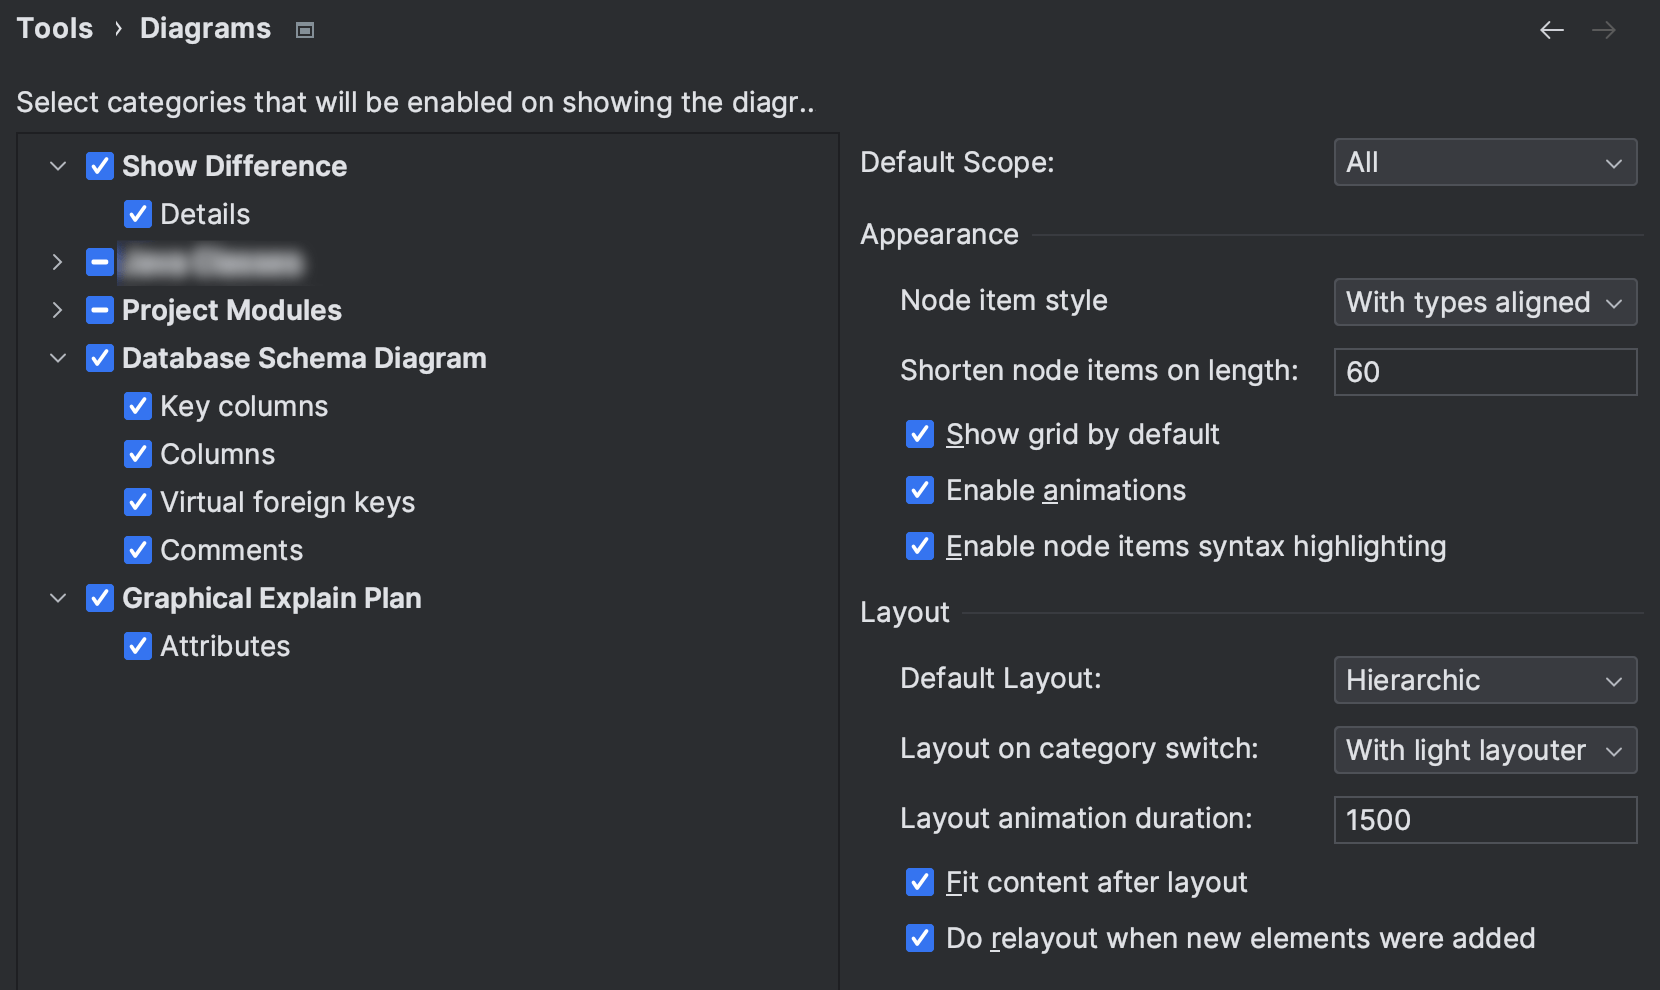Toggle the Virtual foreign keys checkbox
The width and height of the screenshot is (1660, 990).
[x=138, y=502]
